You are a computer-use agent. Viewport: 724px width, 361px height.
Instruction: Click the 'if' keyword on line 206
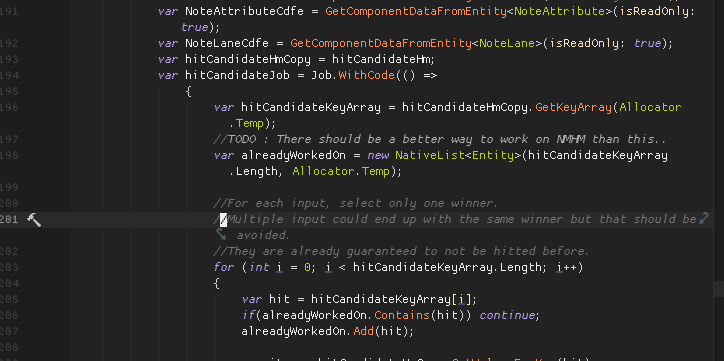248,315
